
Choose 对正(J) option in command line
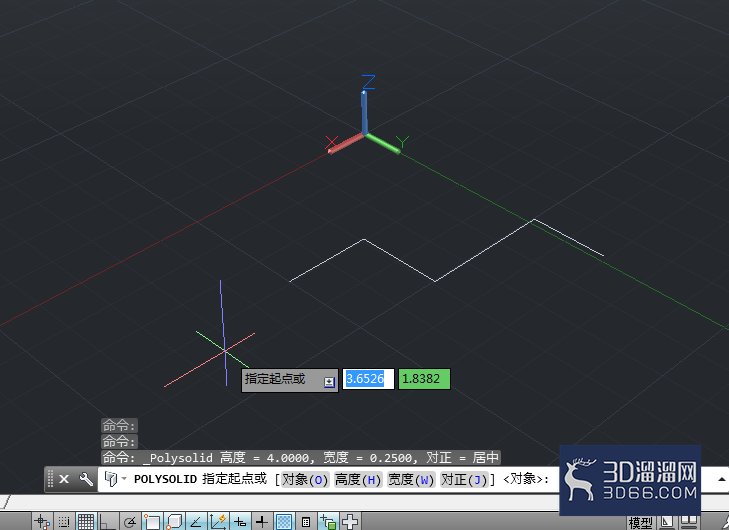[x=464, y=479]
